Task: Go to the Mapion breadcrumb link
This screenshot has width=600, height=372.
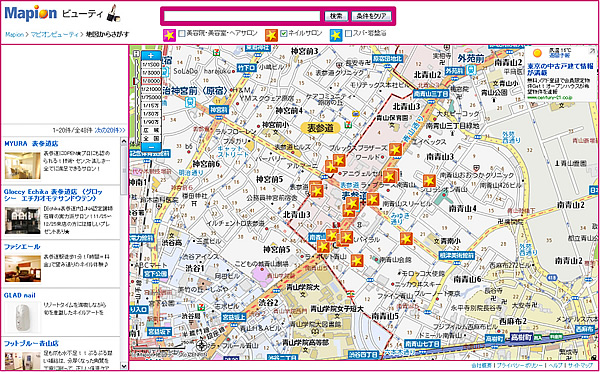Action: 15,34
